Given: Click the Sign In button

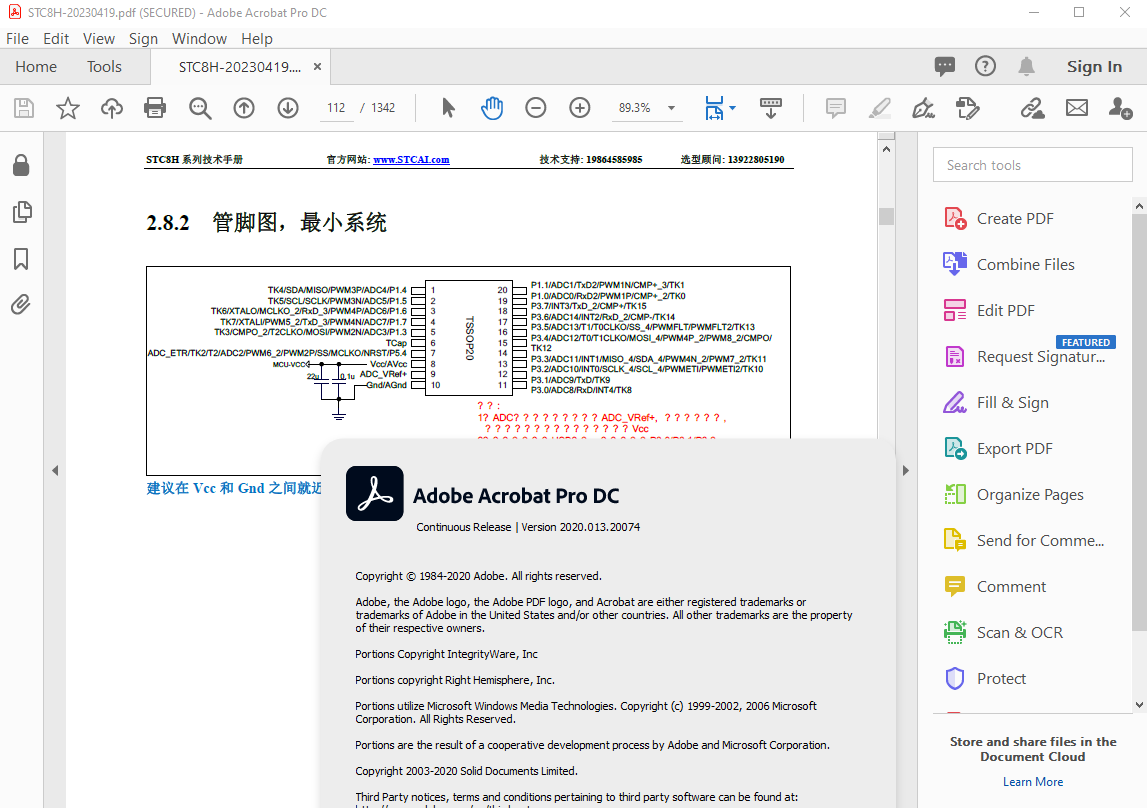Looking at the screenshot, I should click(1094, 67).
